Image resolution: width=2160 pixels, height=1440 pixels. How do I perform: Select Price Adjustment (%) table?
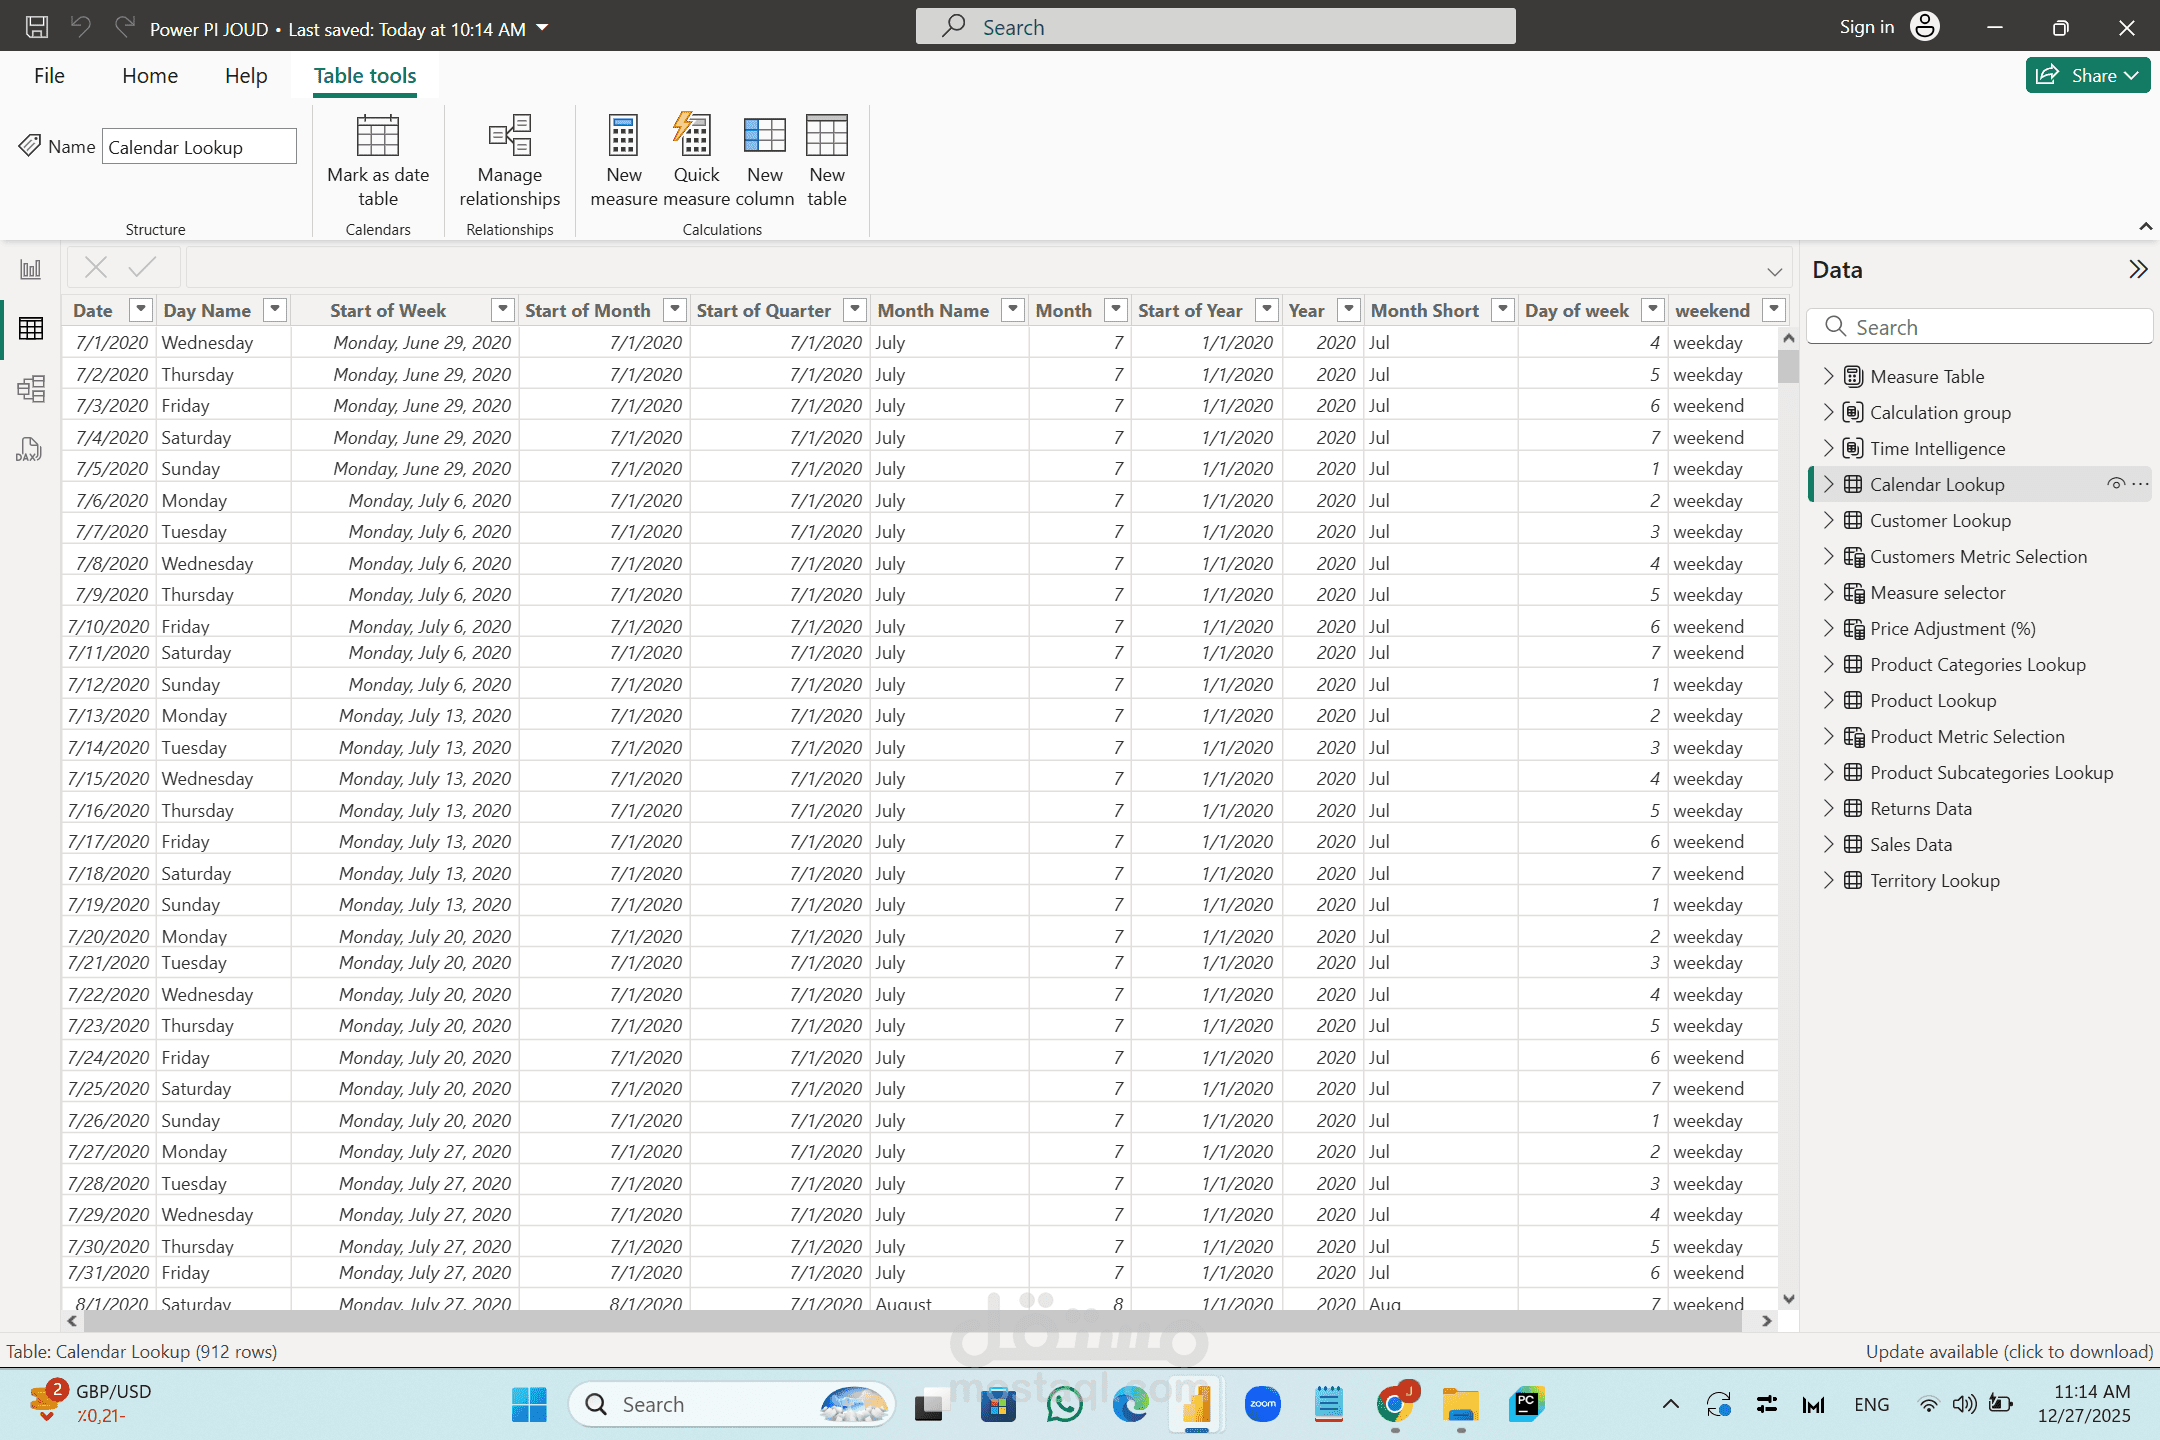[x=1952, y=628]
